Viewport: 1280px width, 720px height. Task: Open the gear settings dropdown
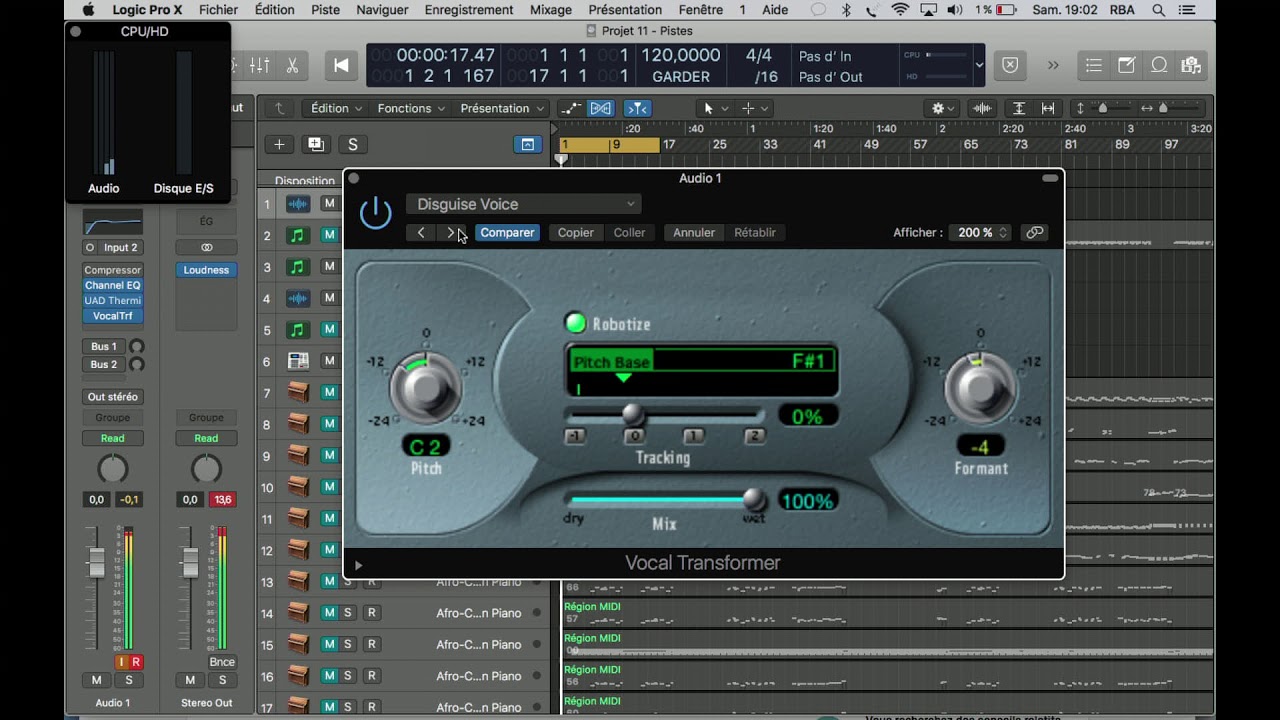coord(943,108)
